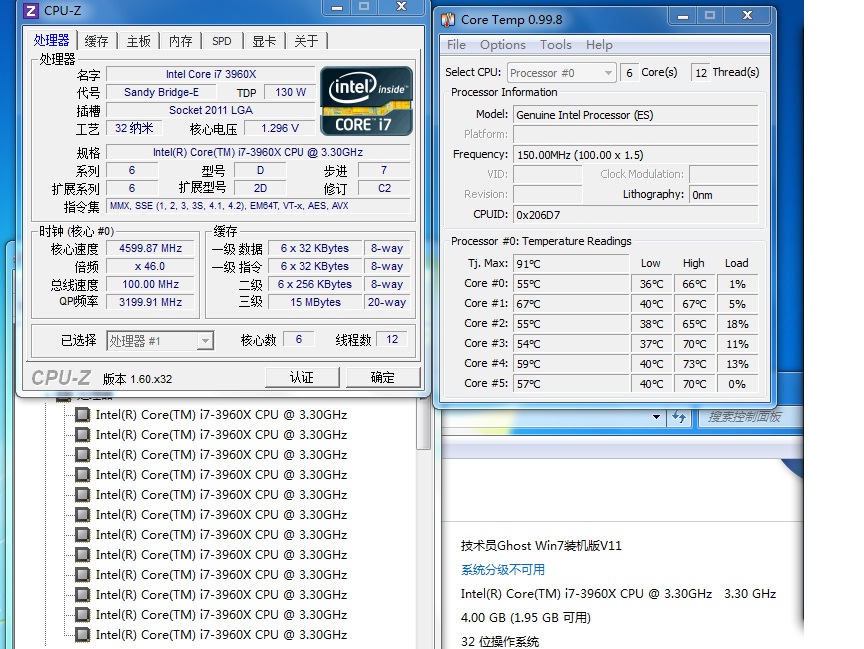Click the 线程数 12 value in CPU-Z
The image size is (864, 649).
click(392, 339)
